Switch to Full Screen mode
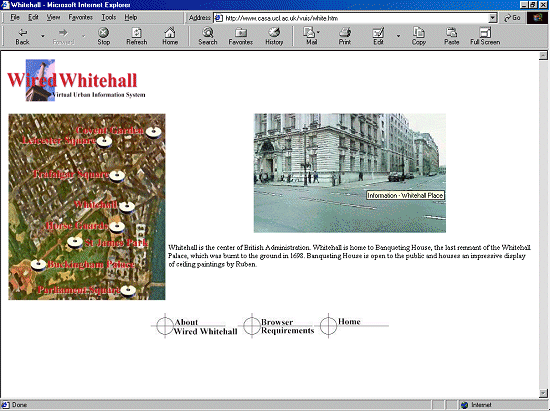This screenshot has width=550, height=411. pos(485,36)
